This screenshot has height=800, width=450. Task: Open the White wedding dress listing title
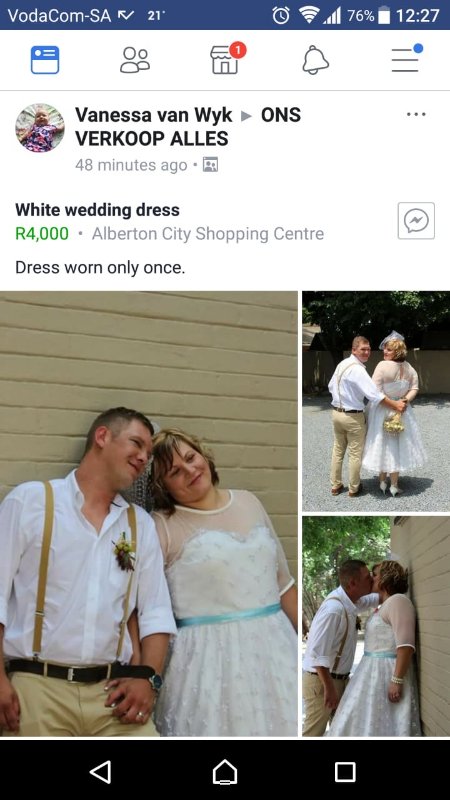97,210
